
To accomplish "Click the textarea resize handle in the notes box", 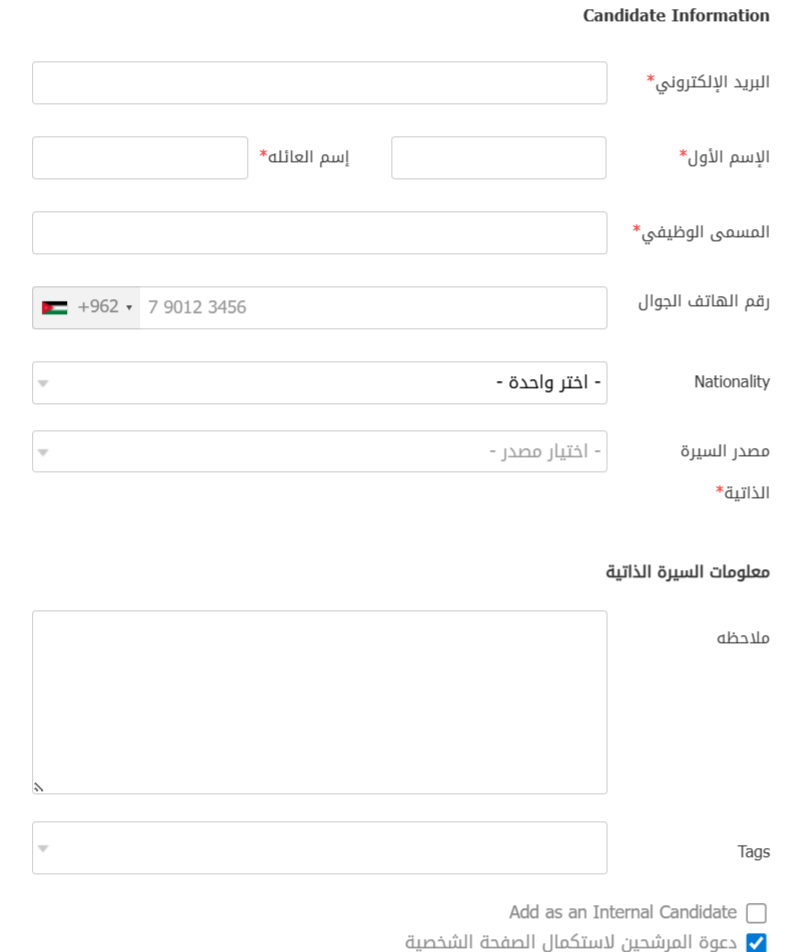I will point(39,787).
